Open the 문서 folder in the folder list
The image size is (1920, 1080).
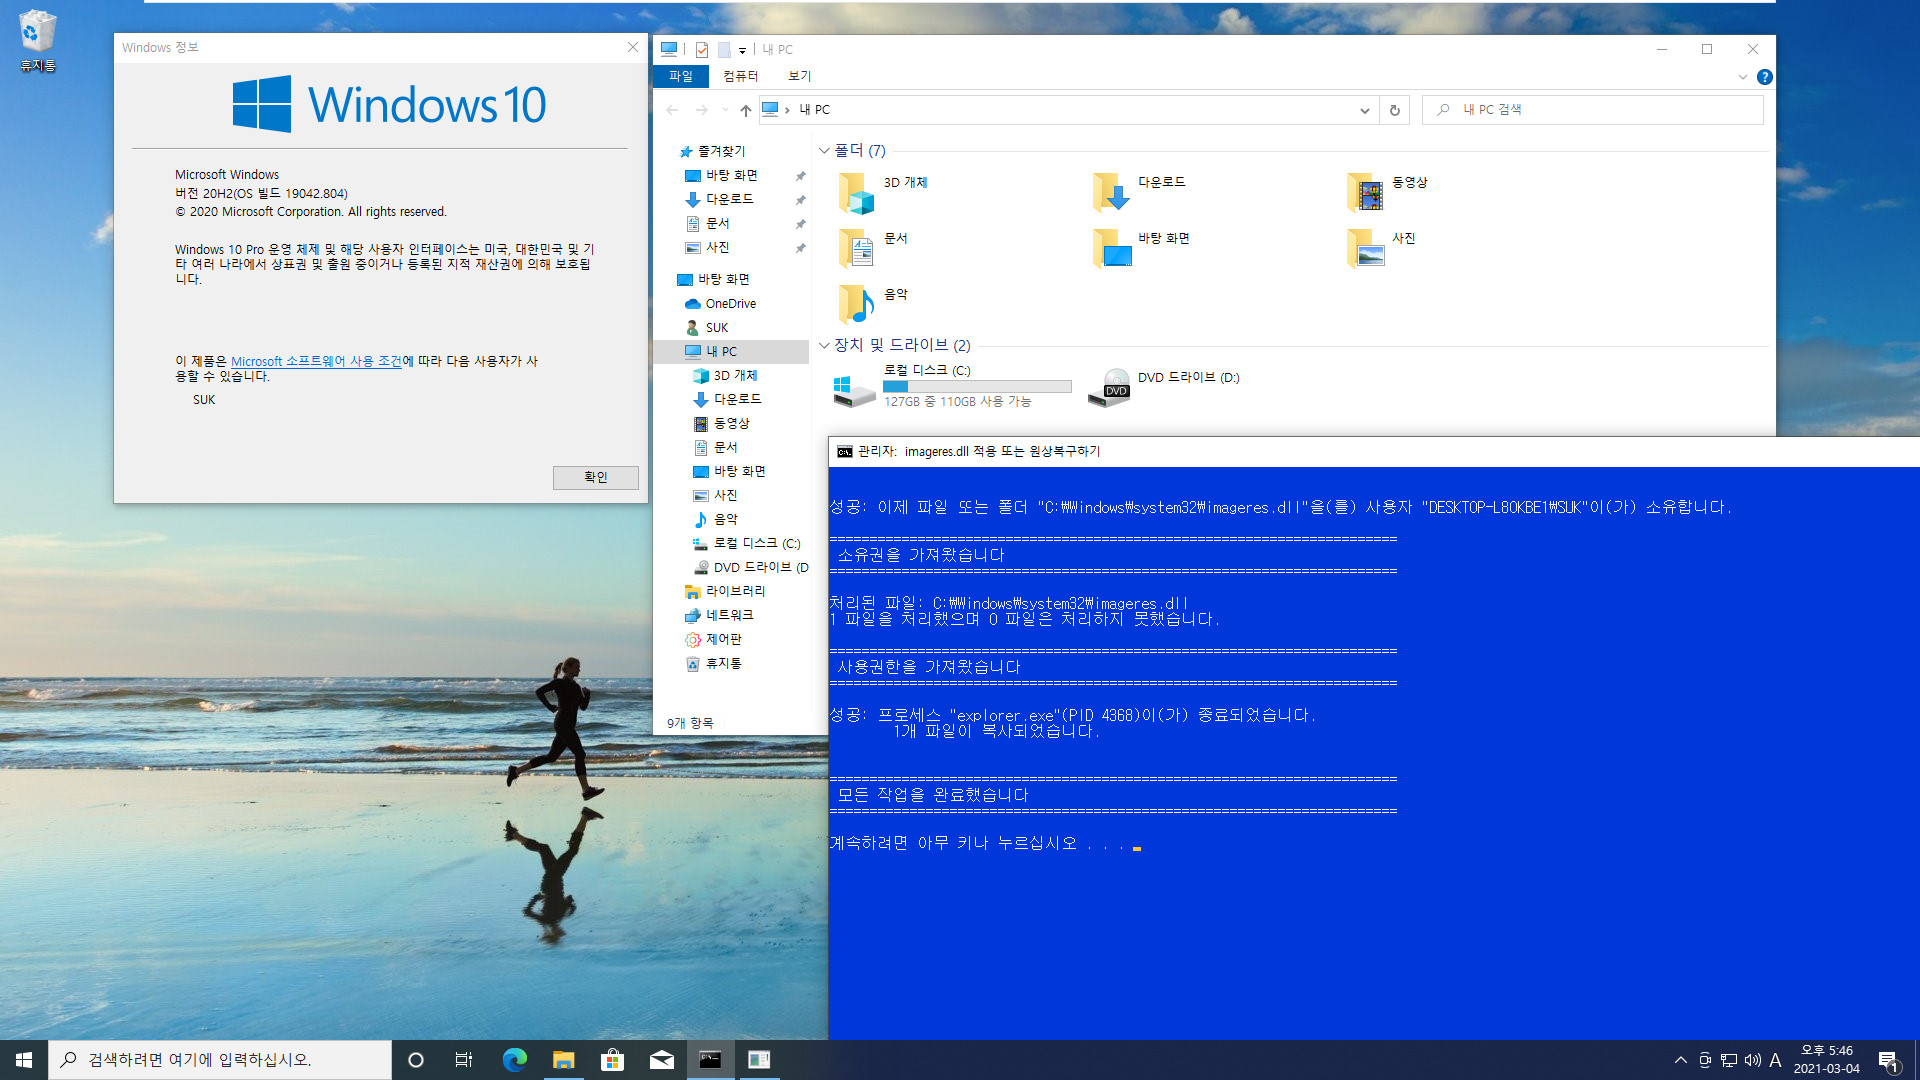[x=873, y=248]
